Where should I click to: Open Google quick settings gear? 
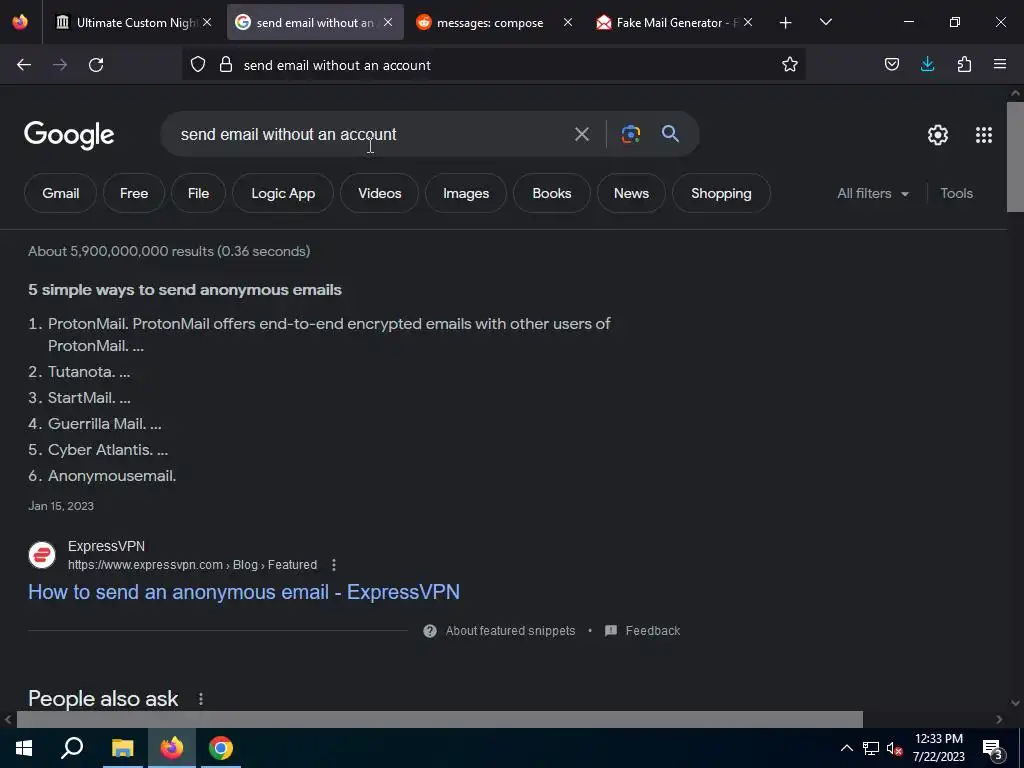[938, 135]
